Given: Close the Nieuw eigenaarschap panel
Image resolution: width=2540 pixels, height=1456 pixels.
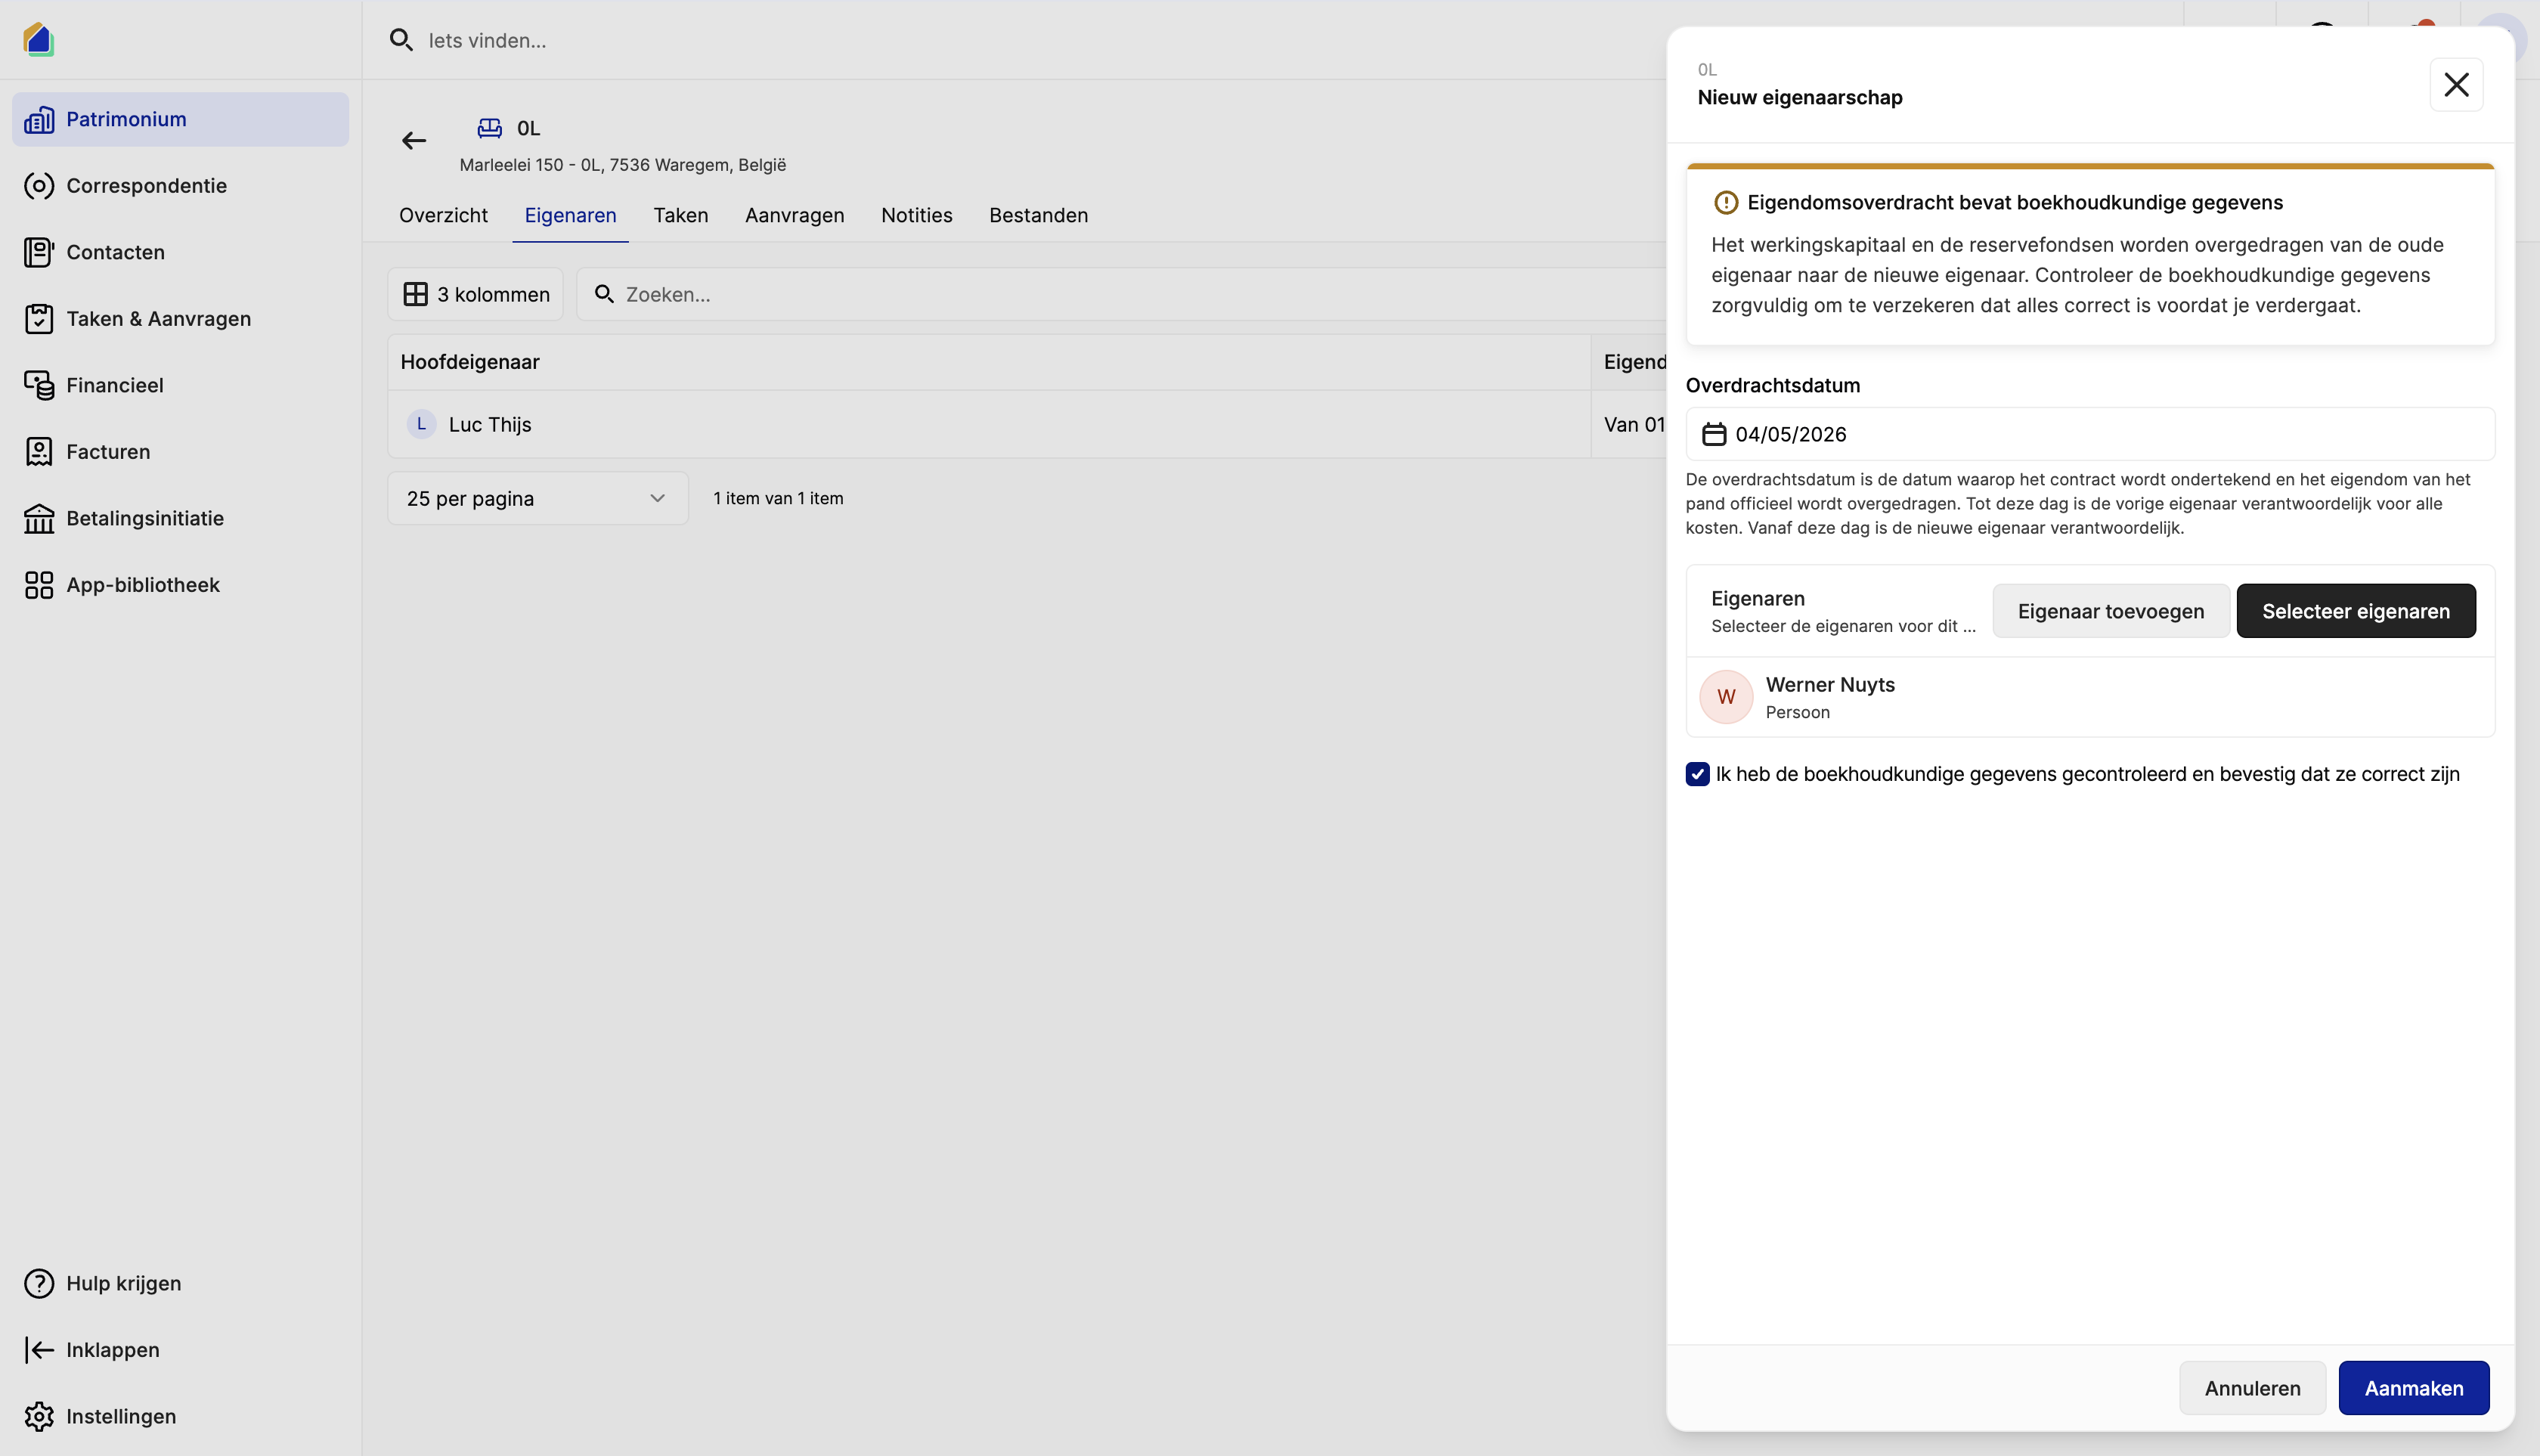Looking at the screenshot, I should click(2457, 85).
